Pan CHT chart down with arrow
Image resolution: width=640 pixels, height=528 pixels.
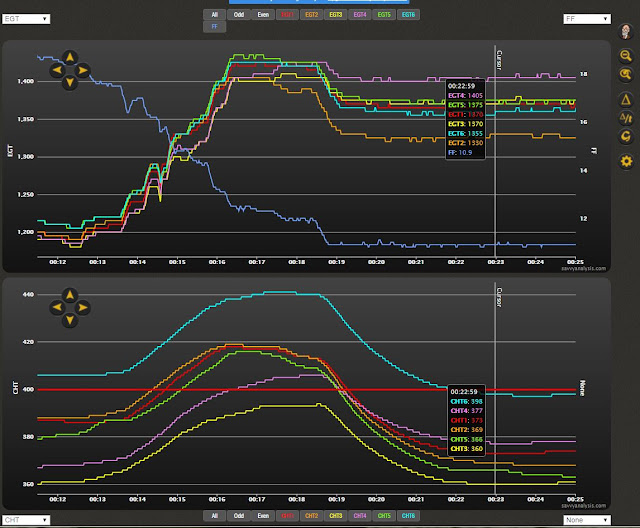pyautogui.click(x=70, y=320)
